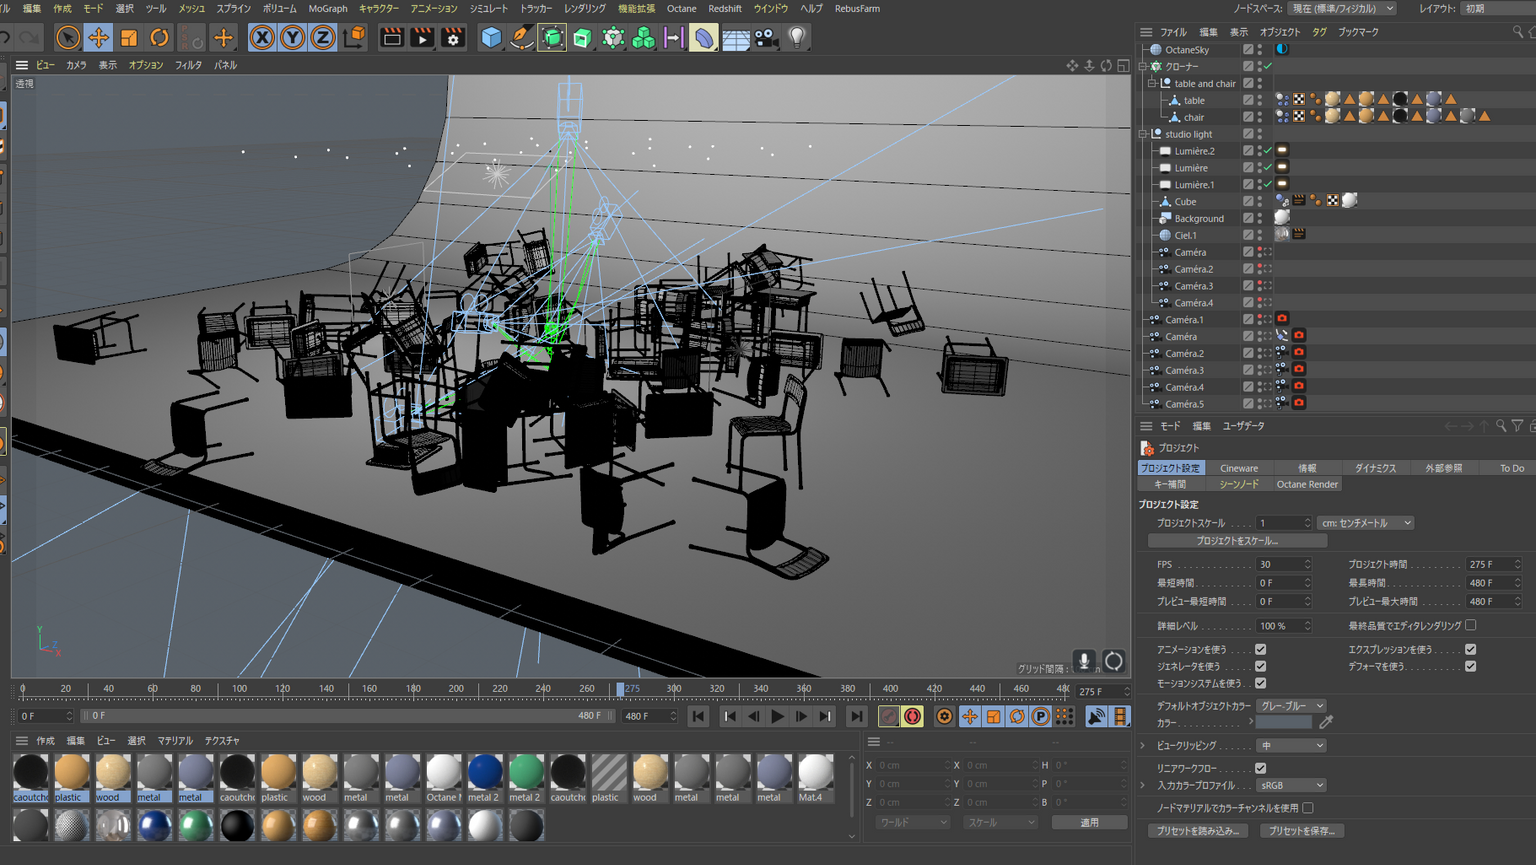Switch to the Octane Render tab
The image size is (1536, 865).
coord(1306,484)
